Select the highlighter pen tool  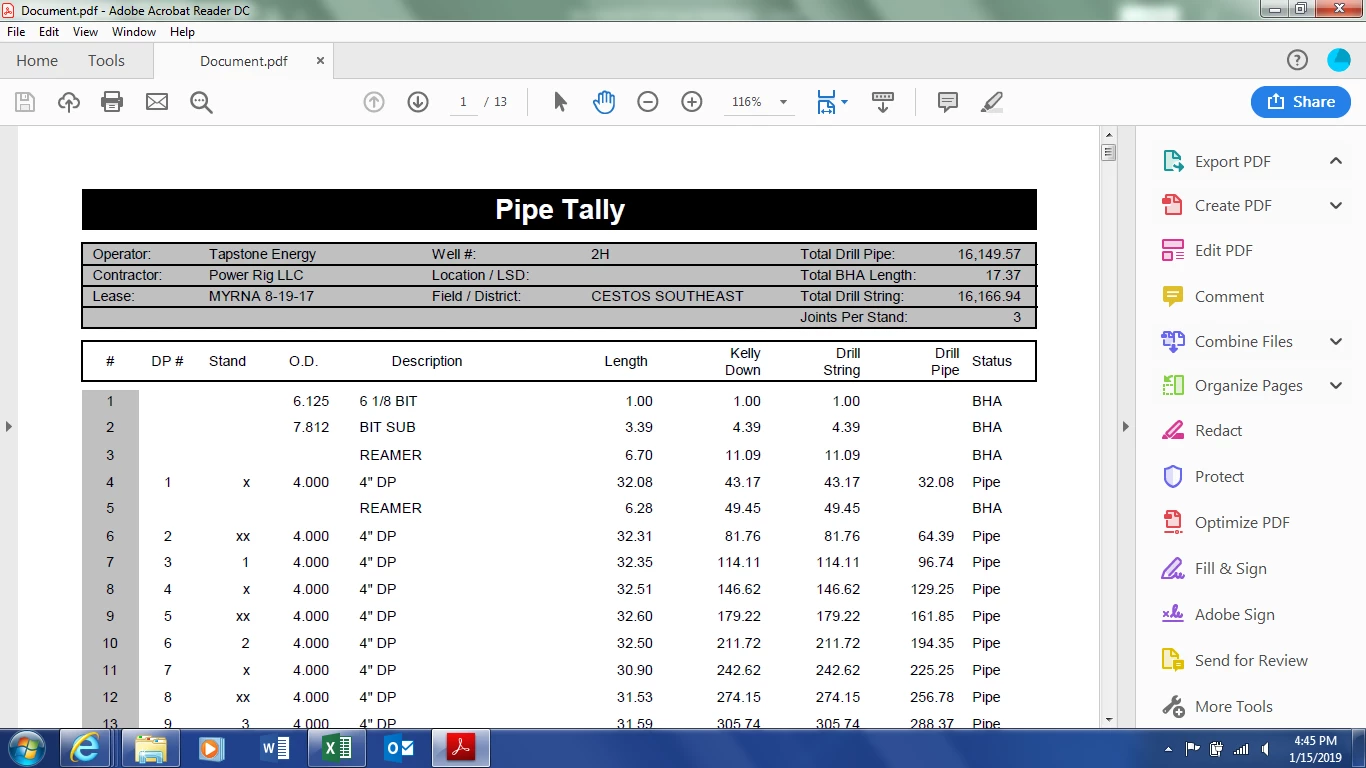(992, 102)
